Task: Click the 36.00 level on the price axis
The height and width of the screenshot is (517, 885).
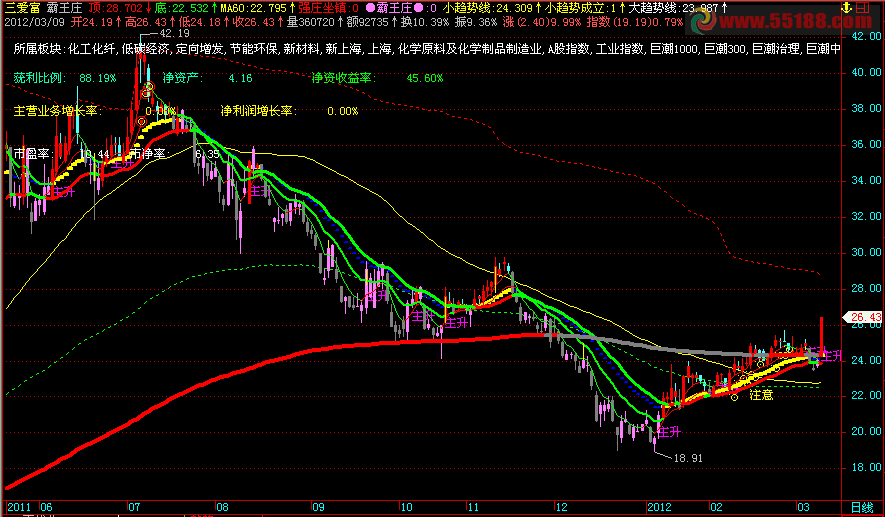Action: [868, 144]
